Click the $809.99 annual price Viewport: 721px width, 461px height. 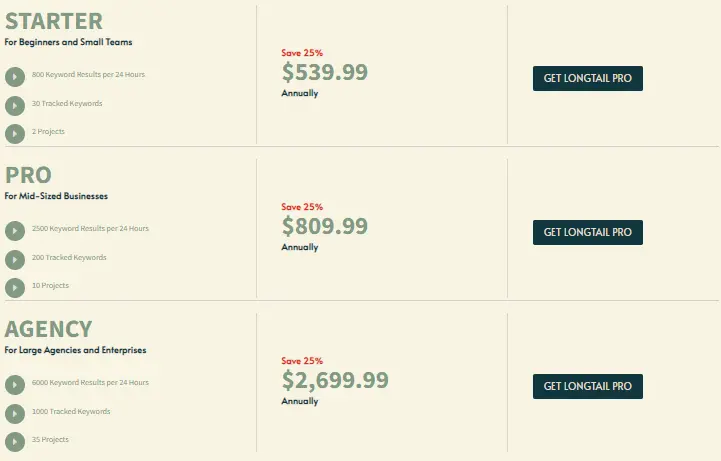click(x=325, y=226)
